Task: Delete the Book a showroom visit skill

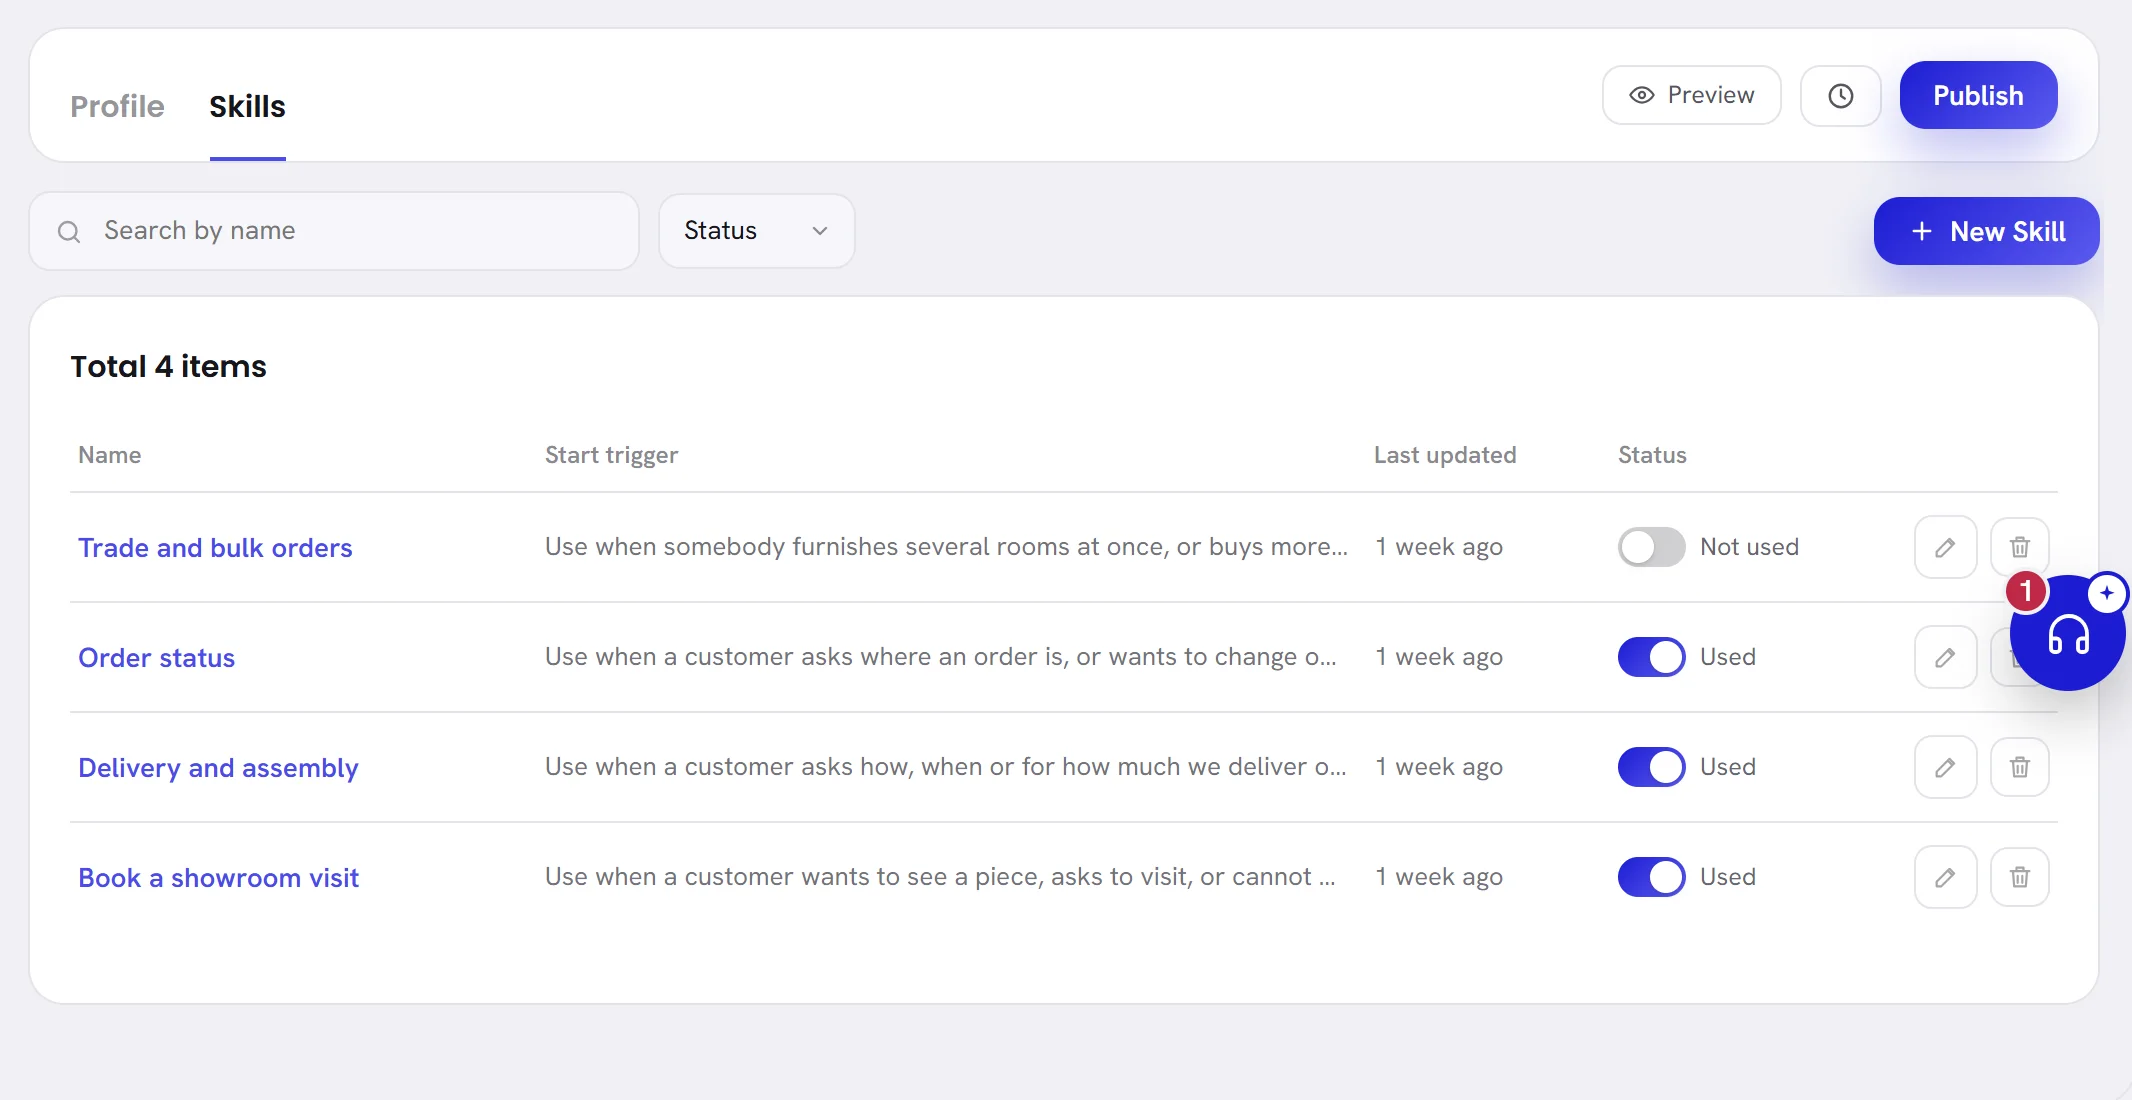Action: (2019, 877)
